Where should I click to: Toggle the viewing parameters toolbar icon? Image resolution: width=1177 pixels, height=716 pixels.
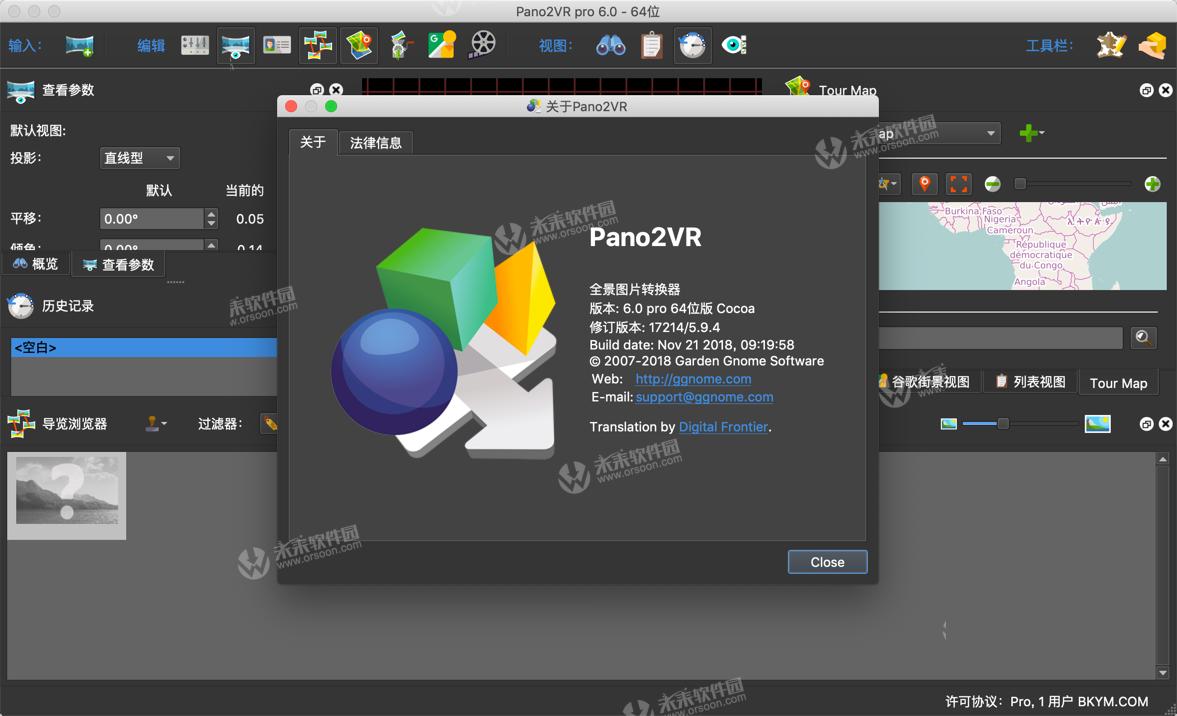[x=236, y=46]
